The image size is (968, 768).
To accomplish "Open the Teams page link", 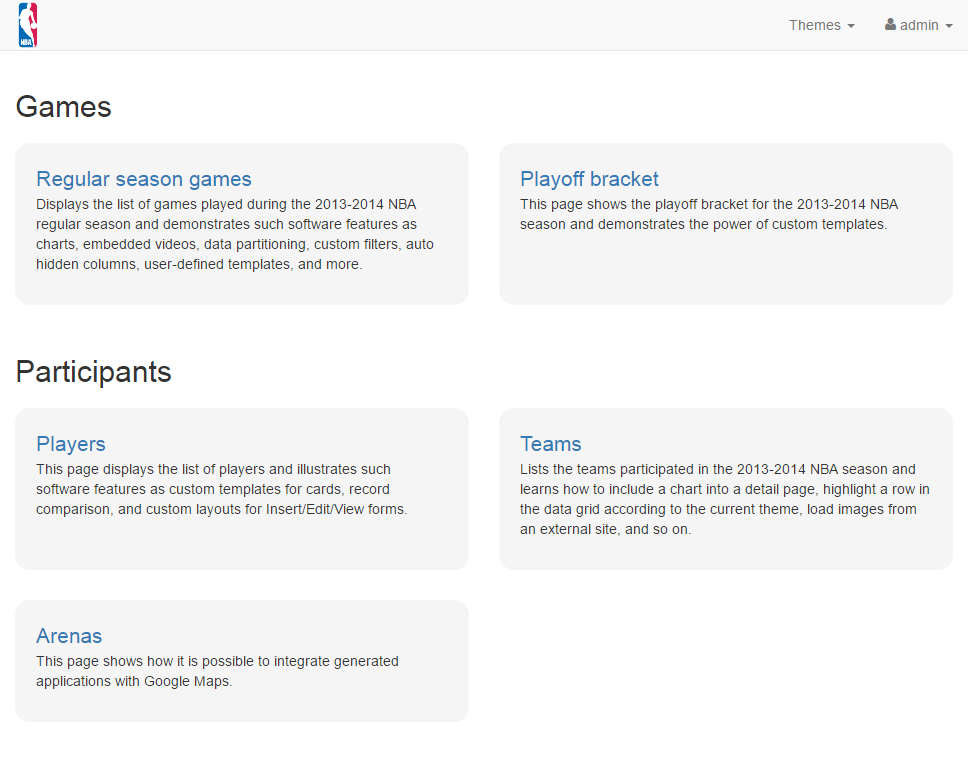I will [x=550, y=444].
